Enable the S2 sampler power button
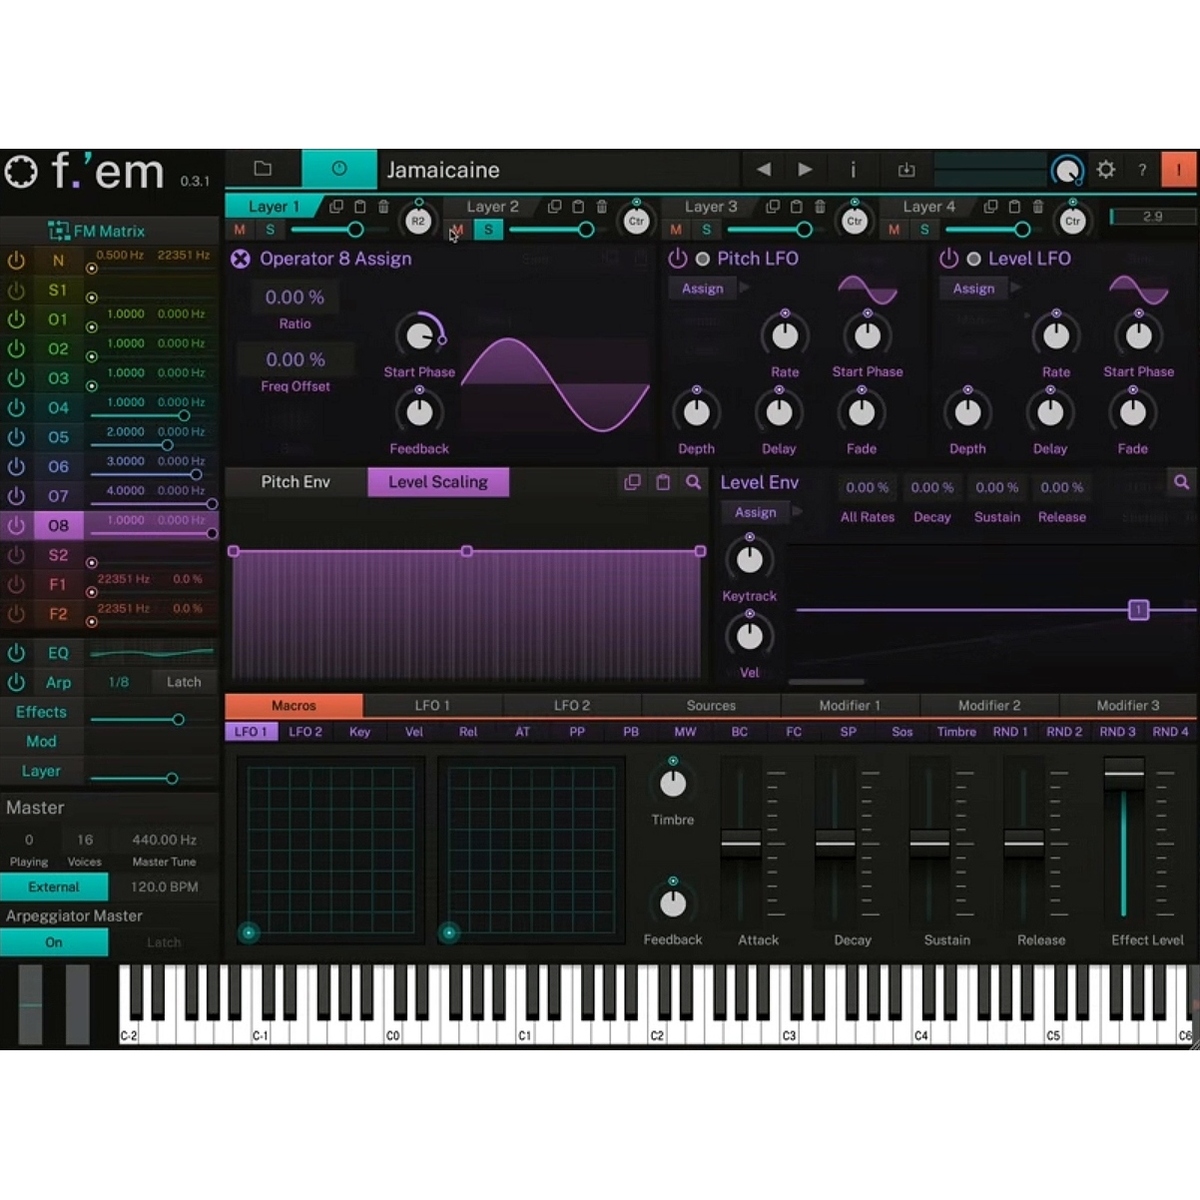 tap(16, 554)
